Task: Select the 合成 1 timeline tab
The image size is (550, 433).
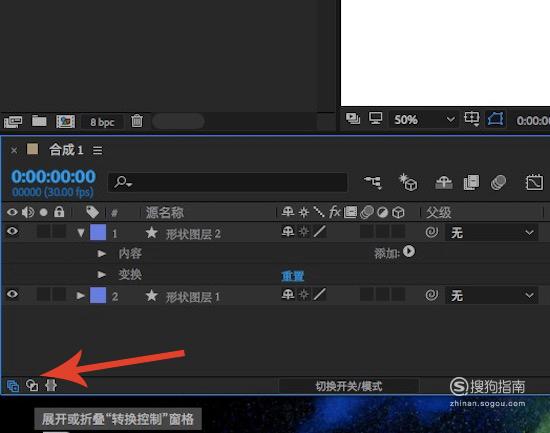Action: click(66, 150)
